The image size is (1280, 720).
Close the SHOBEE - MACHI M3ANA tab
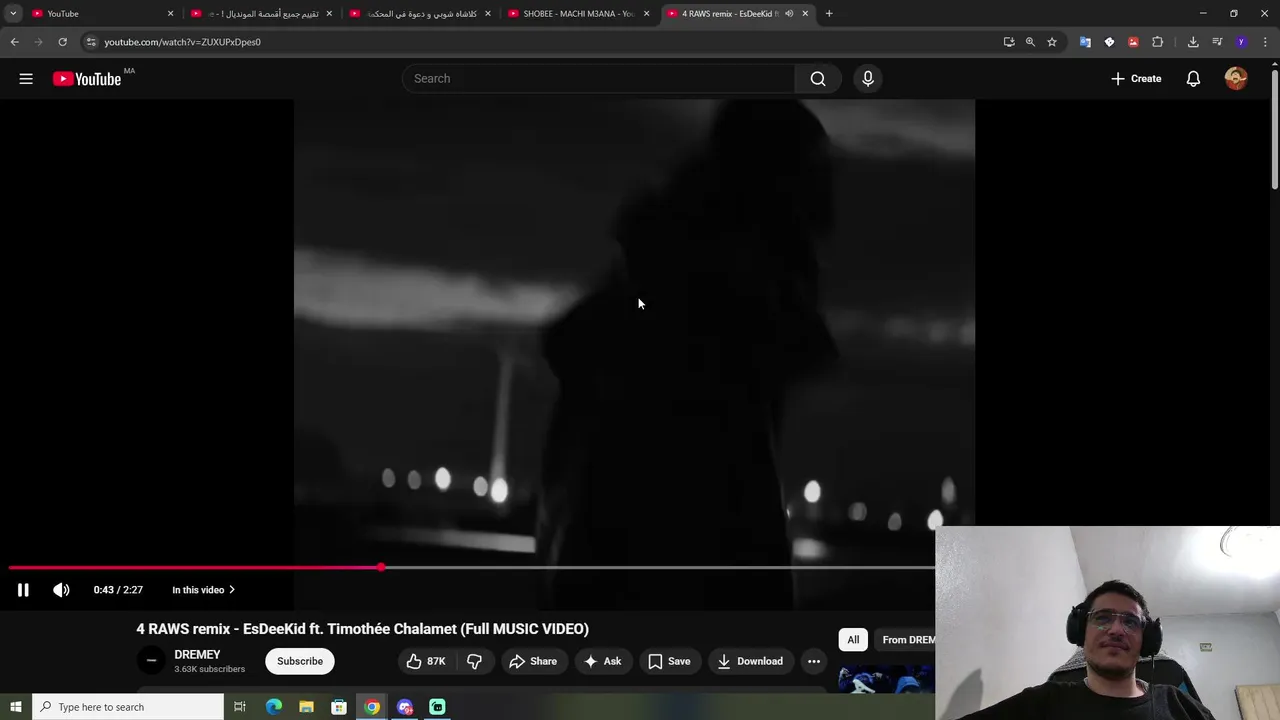point(646,14)
